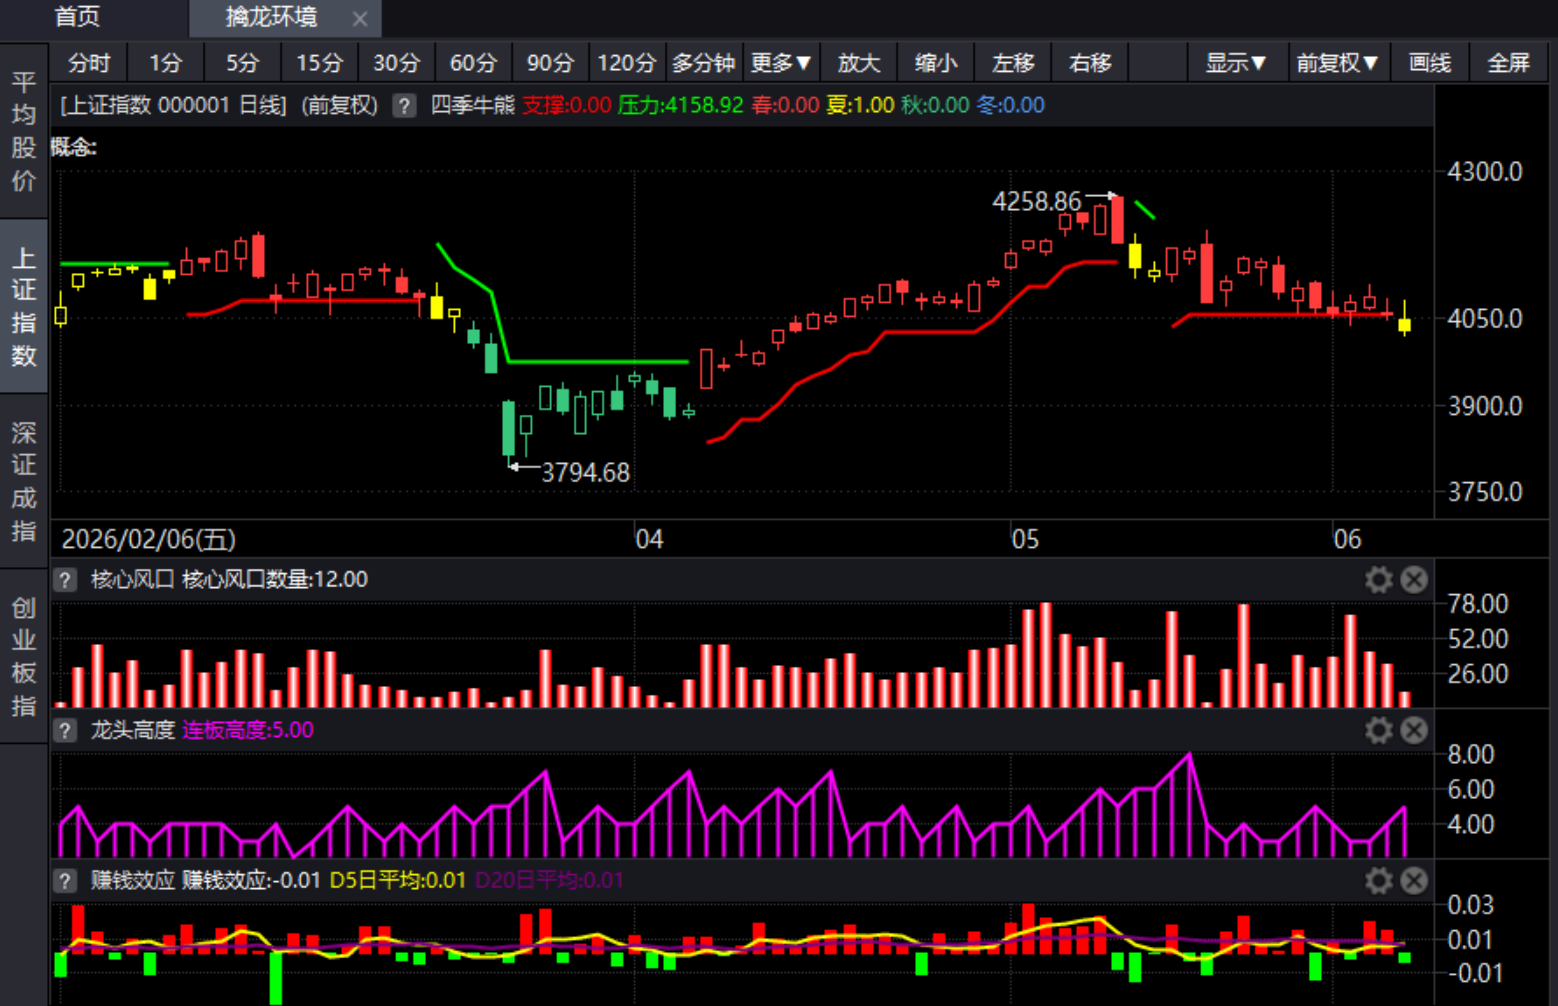The height and width of the screenshot is (1006, 1558).
Task: Select the 120分 period
Action: 628,63
